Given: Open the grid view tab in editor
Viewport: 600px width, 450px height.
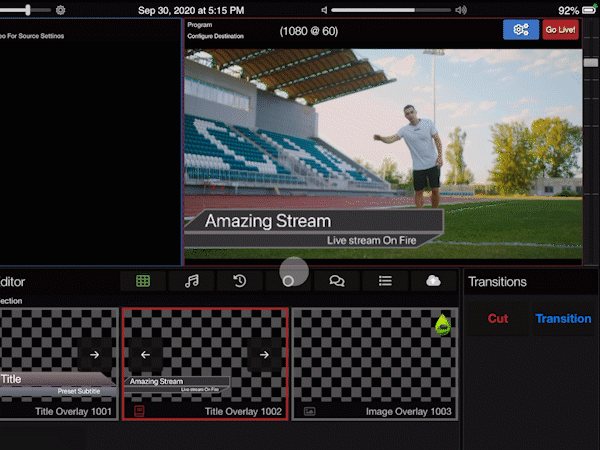Looking at the screenshot, I should [143, 281].
